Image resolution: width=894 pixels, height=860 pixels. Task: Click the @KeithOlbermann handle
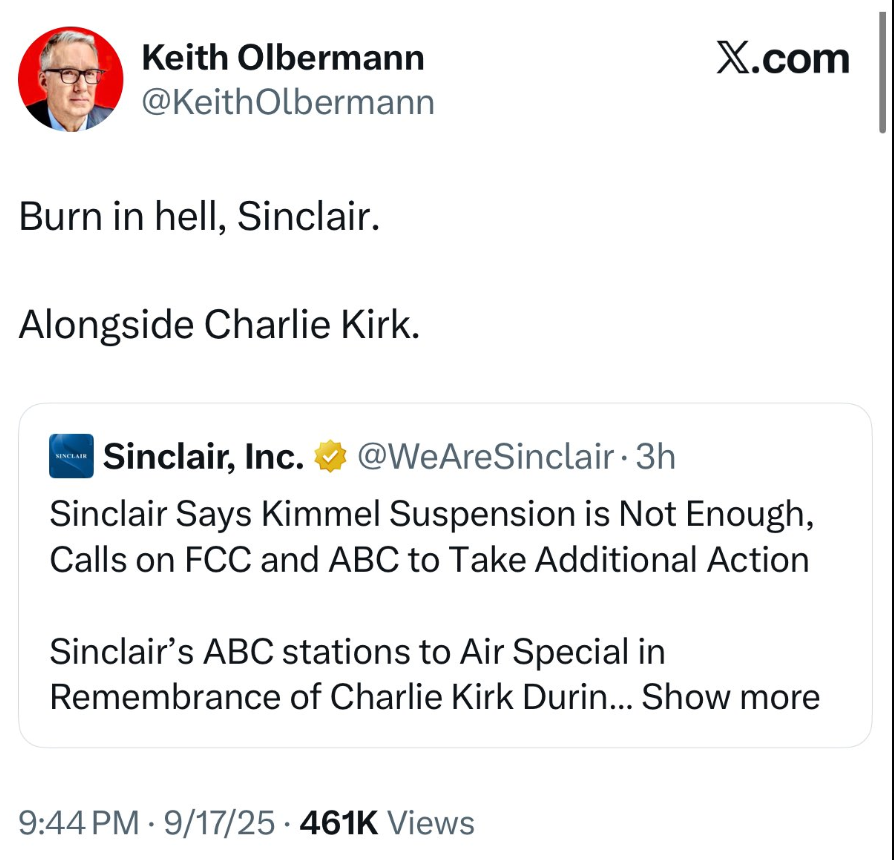pyautogui.click(x=288, y=102)
